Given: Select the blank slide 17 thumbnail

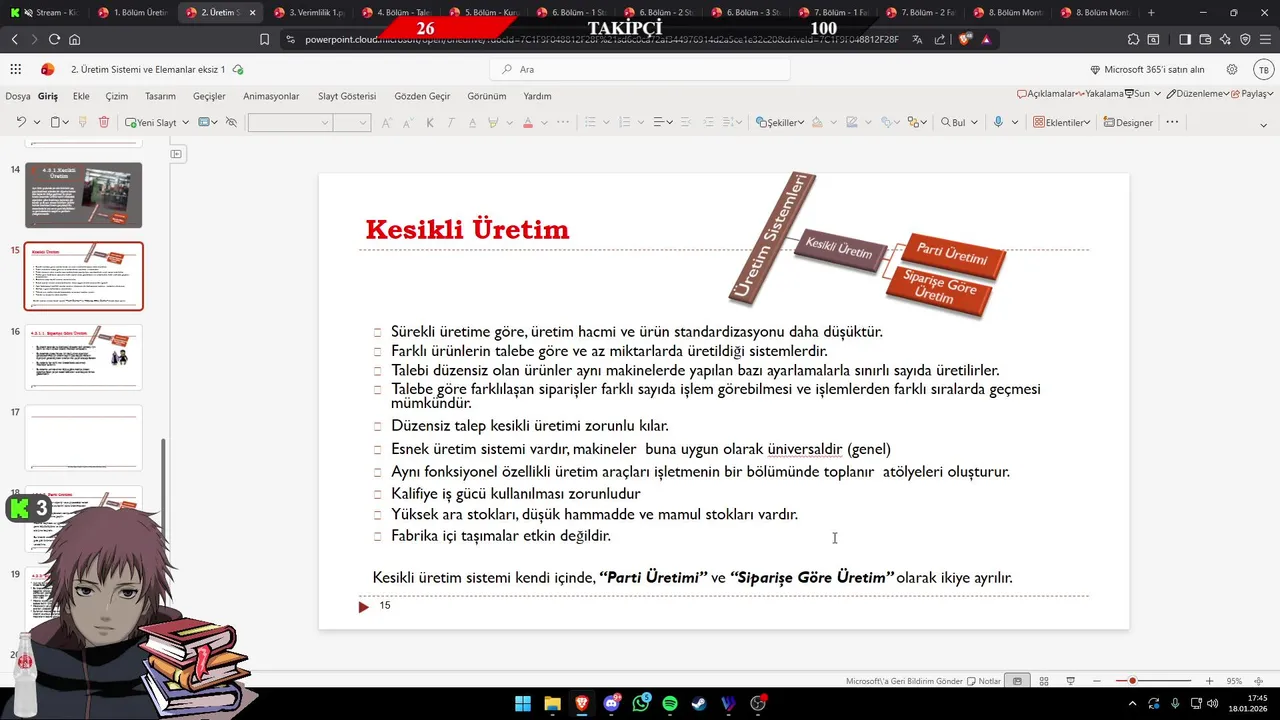Looking at the screenshot, I should [x=83, y=438].
